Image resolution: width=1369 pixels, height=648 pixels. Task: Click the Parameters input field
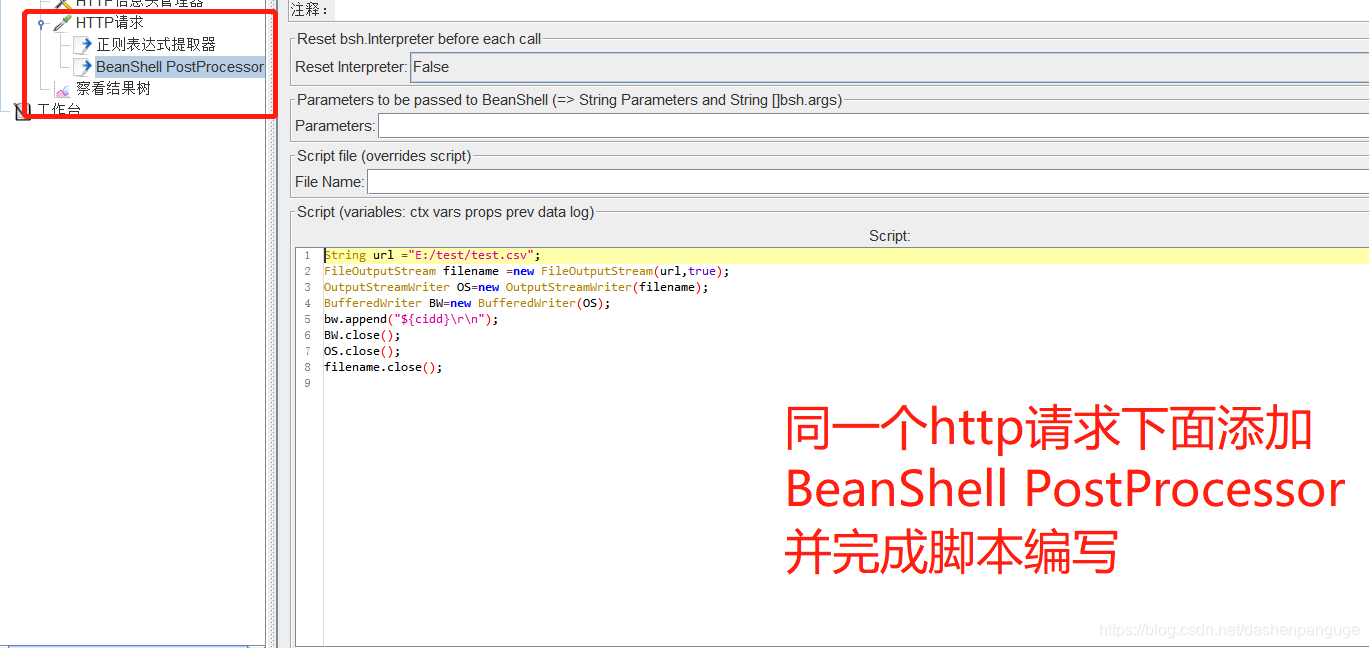click(700, 126)
